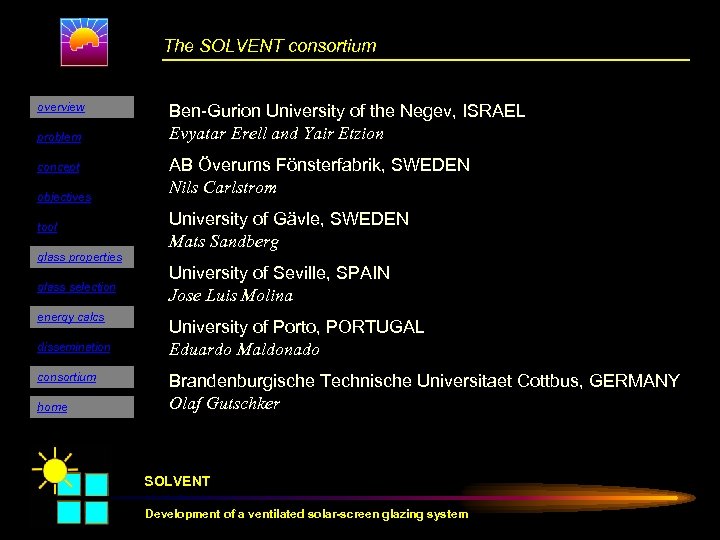Viewport: 720px width, 540px height.
Task: Open the concept link
Action: coord(58,167)
